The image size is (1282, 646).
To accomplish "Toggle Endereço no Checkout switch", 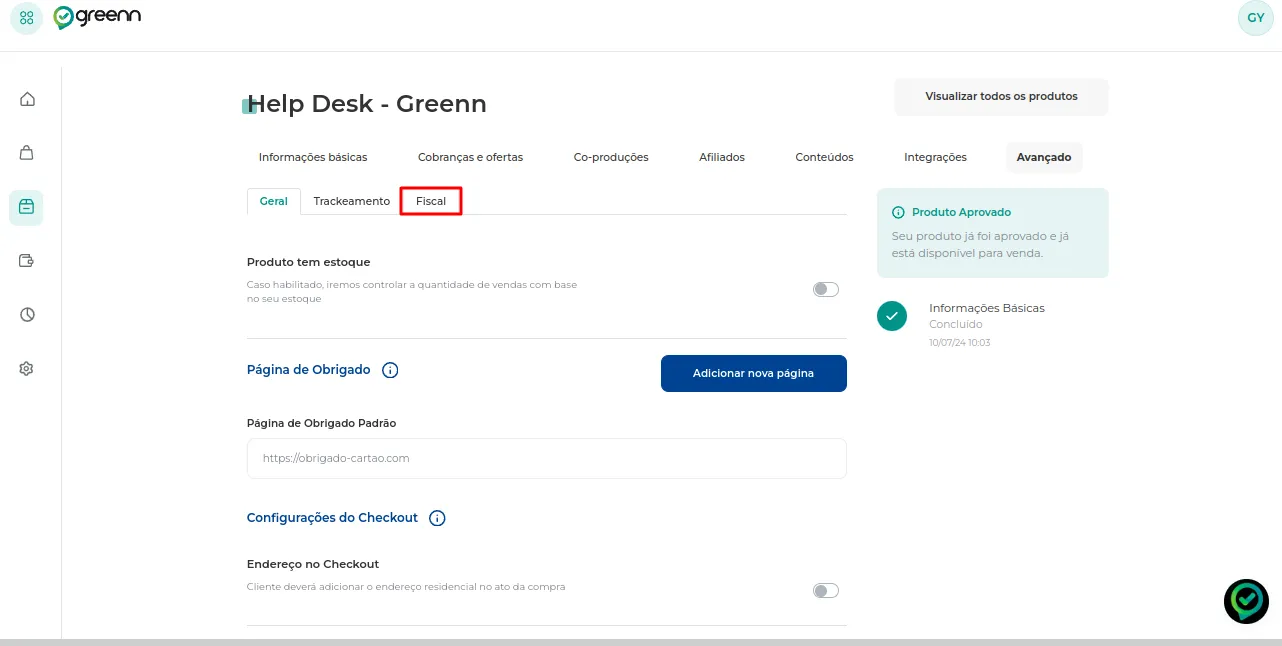I will tap(826, 591).
